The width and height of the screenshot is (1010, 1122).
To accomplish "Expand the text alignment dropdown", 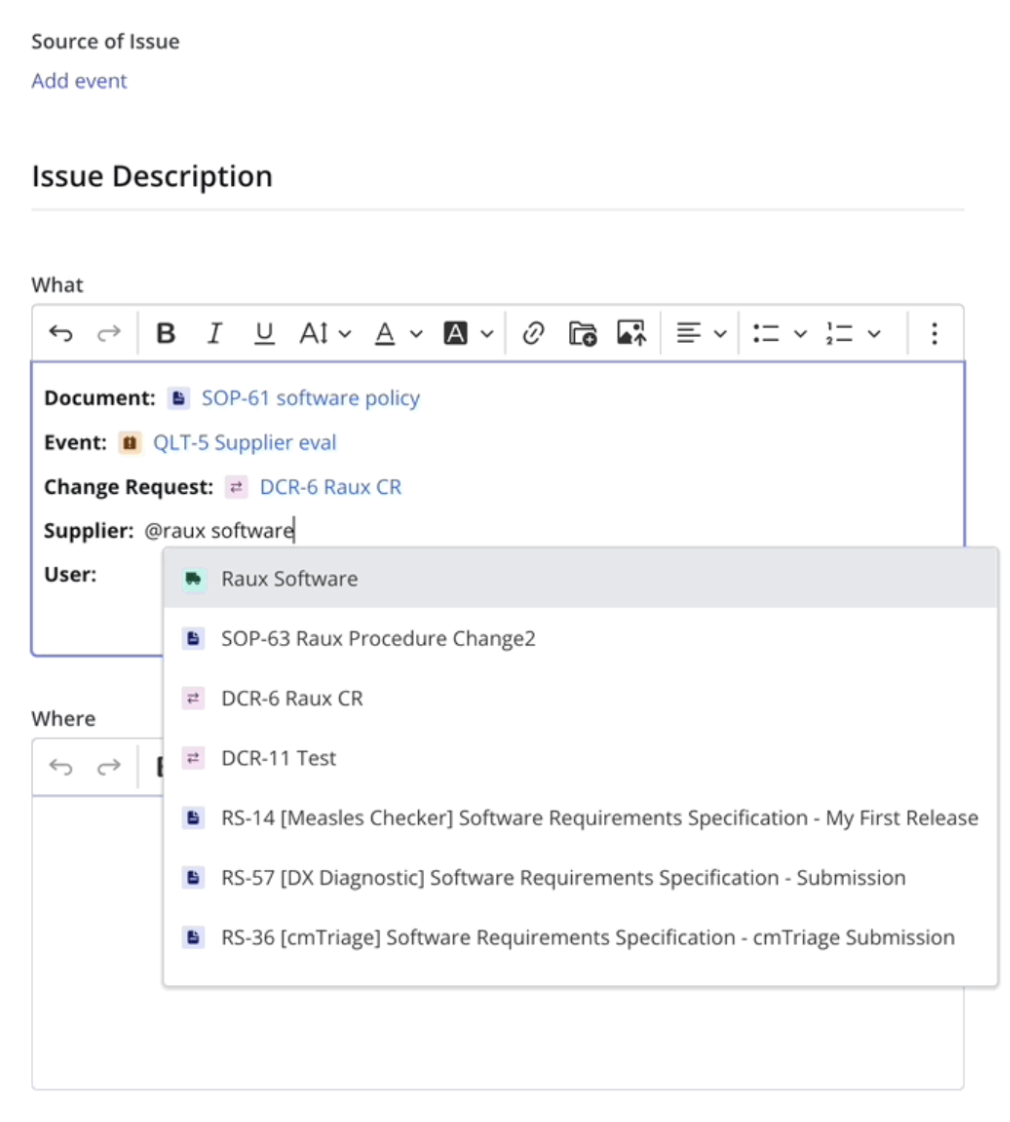I will click(701, 333).
